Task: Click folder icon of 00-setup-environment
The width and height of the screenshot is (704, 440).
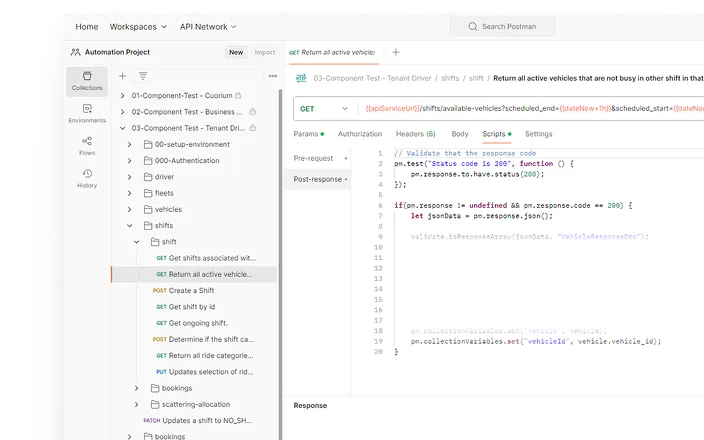Action: [148, 144]
